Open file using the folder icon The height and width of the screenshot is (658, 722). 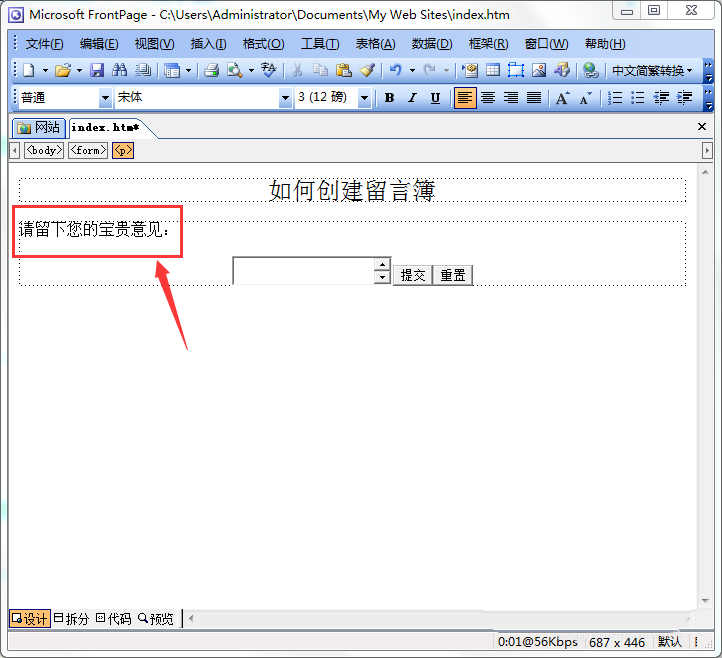click(x=63, y=70)
